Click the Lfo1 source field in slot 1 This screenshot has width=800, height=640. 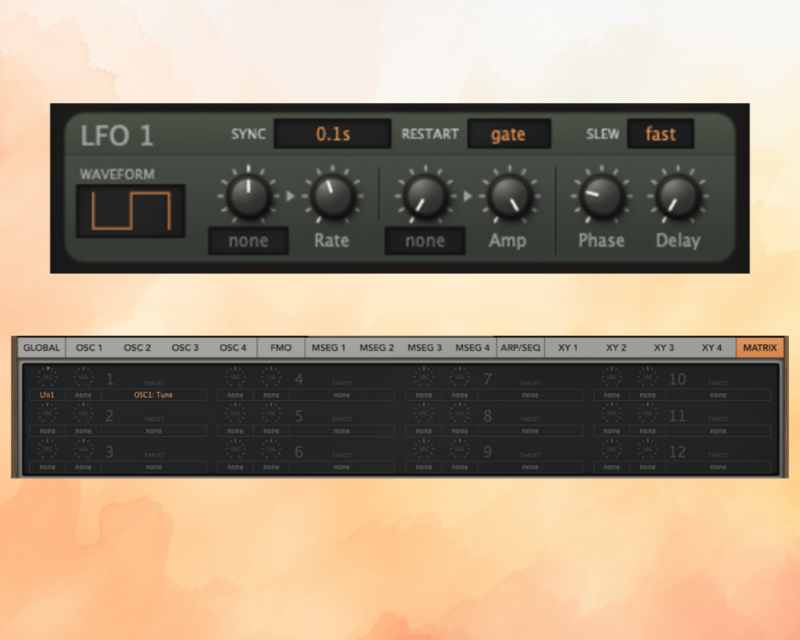(x=47, y=395)
